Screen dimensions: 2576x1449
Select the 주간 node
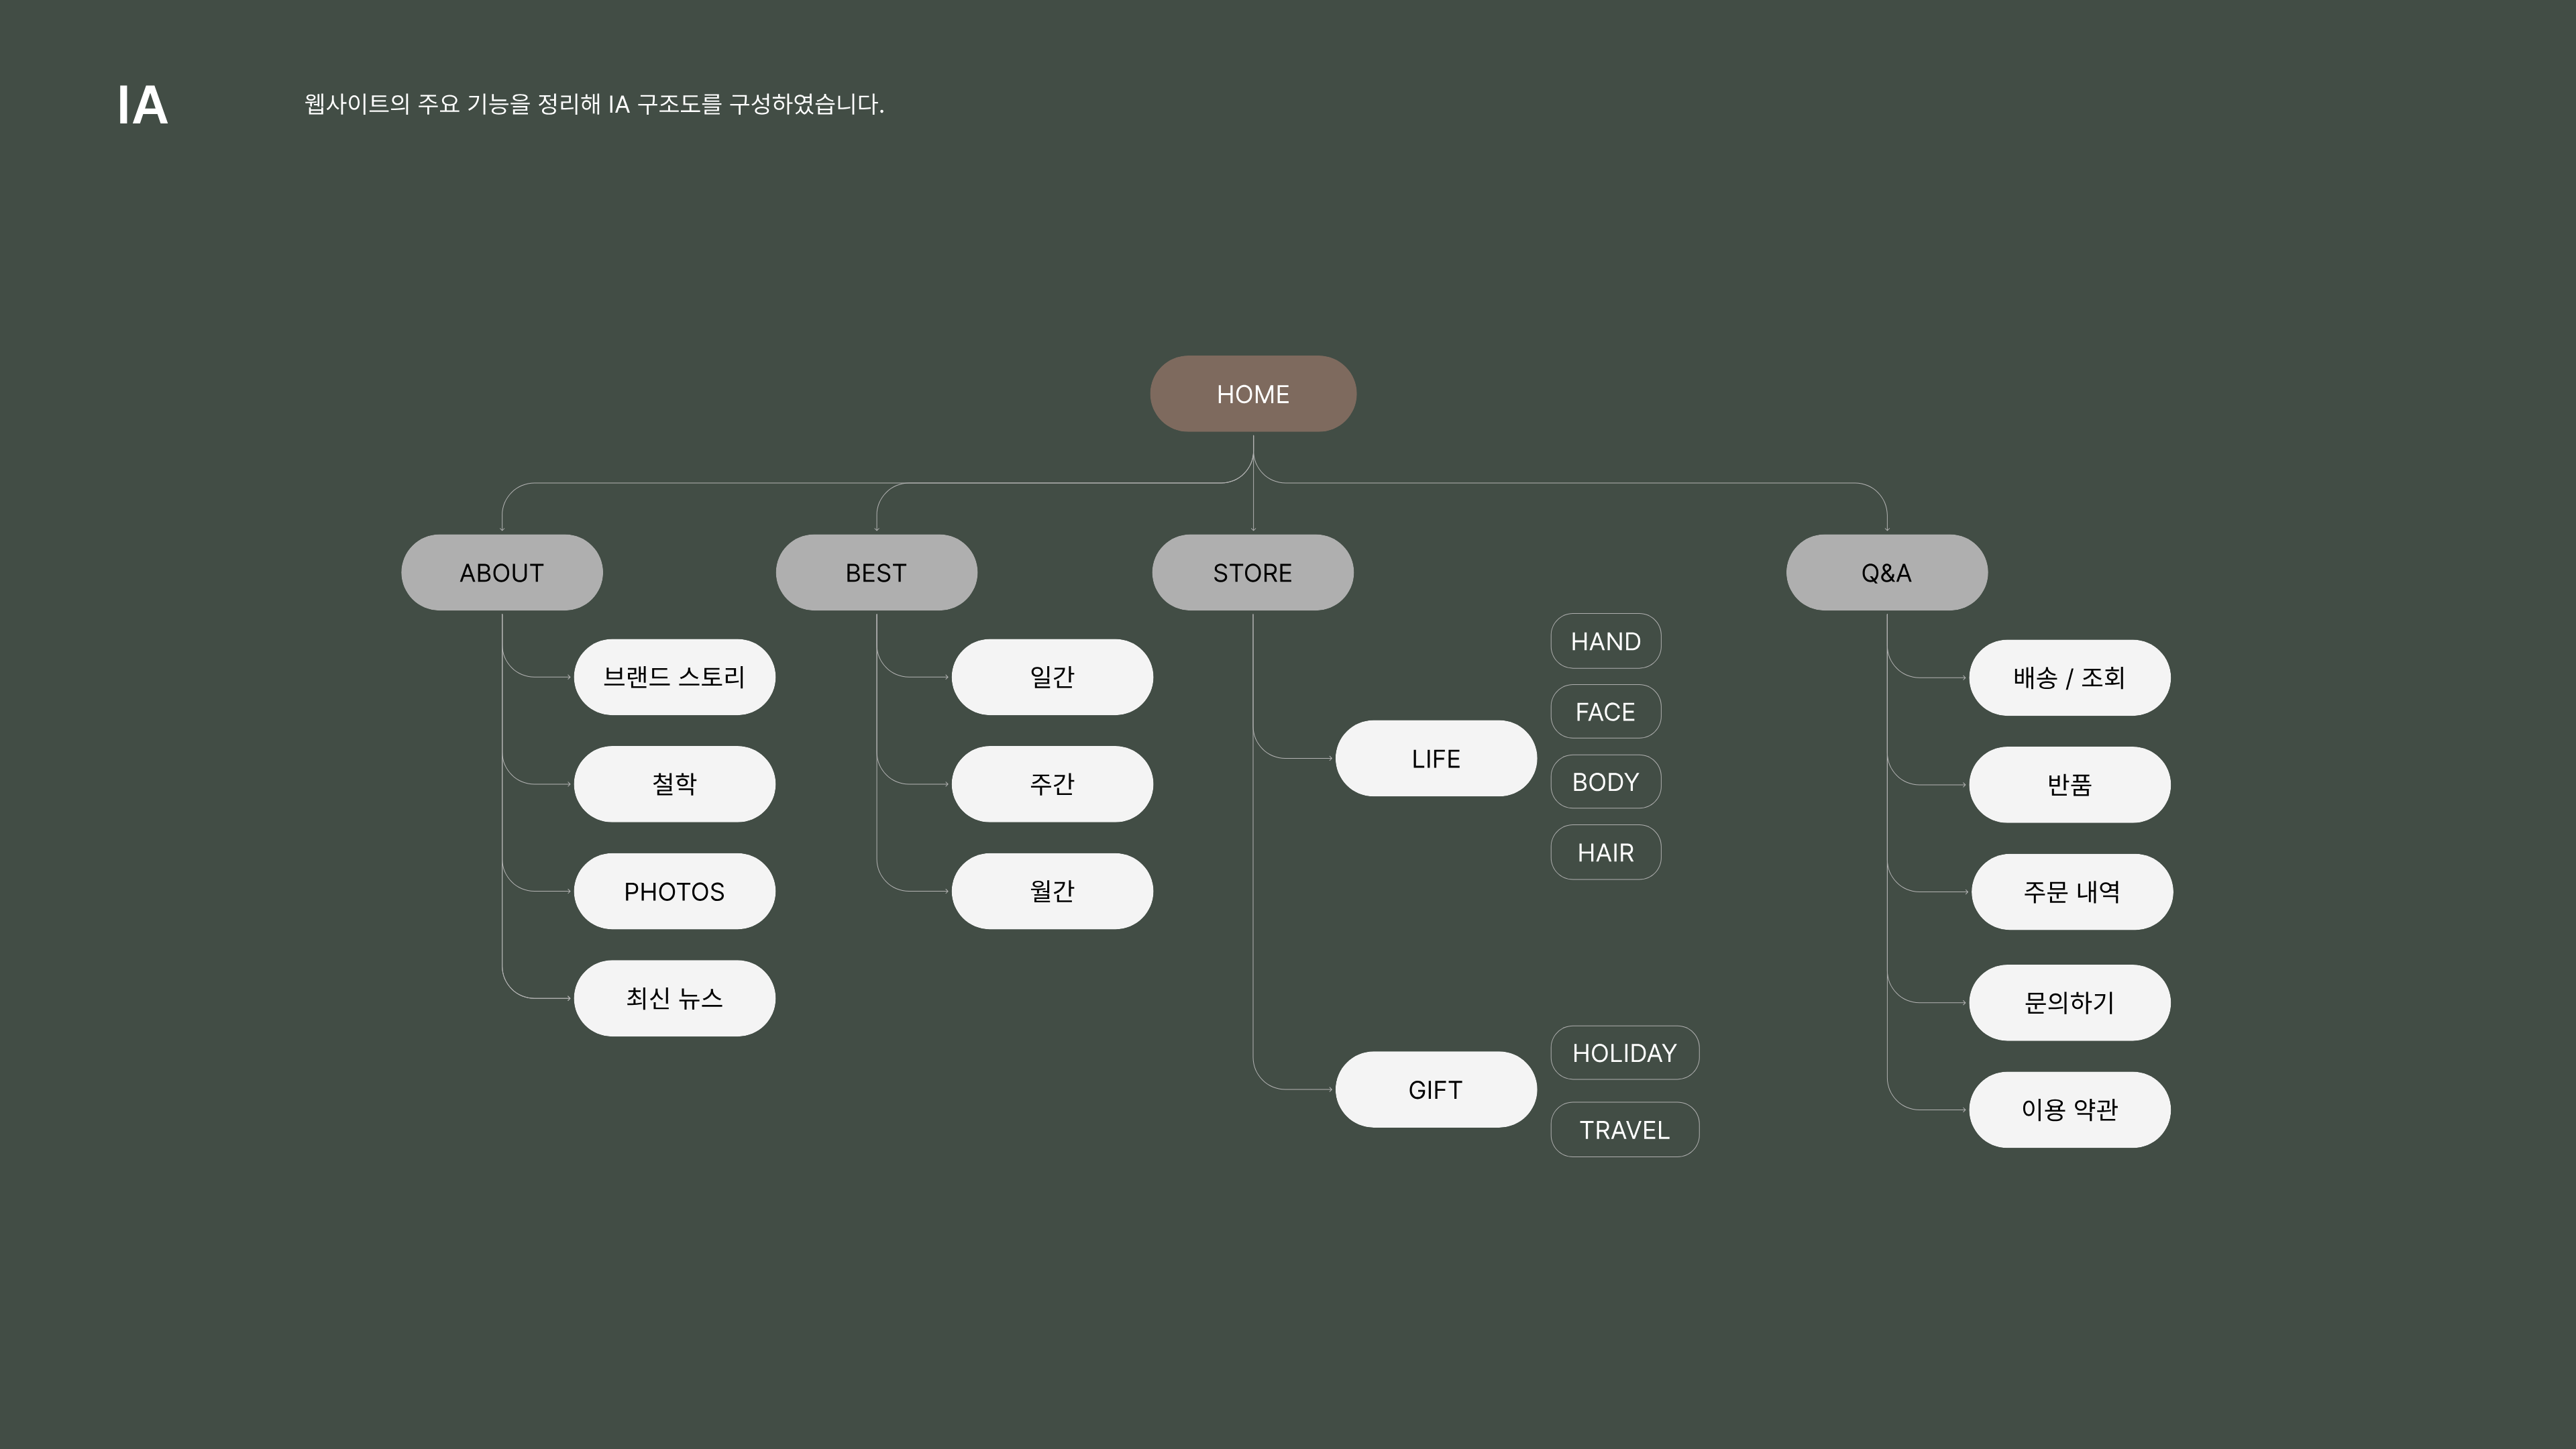click(x=1052, y=784)
